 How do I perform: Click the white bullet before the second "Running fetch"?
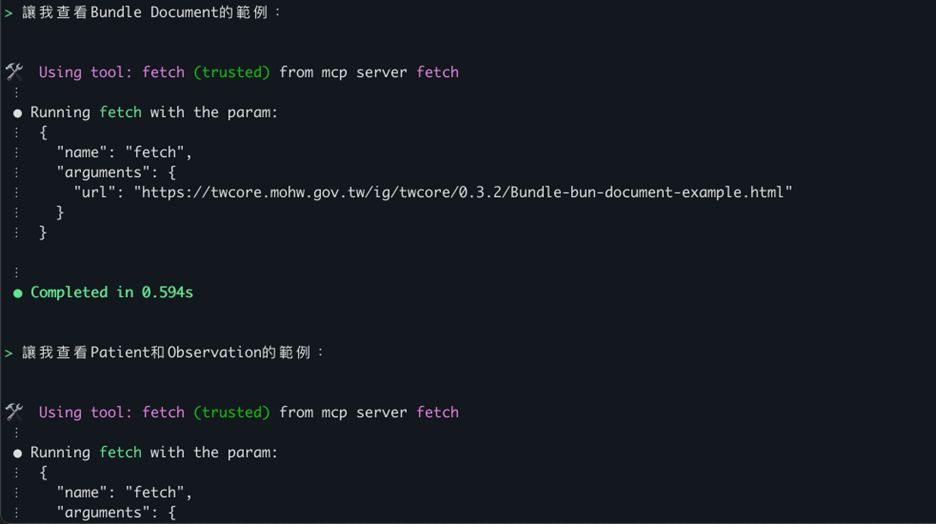[18, 453]
